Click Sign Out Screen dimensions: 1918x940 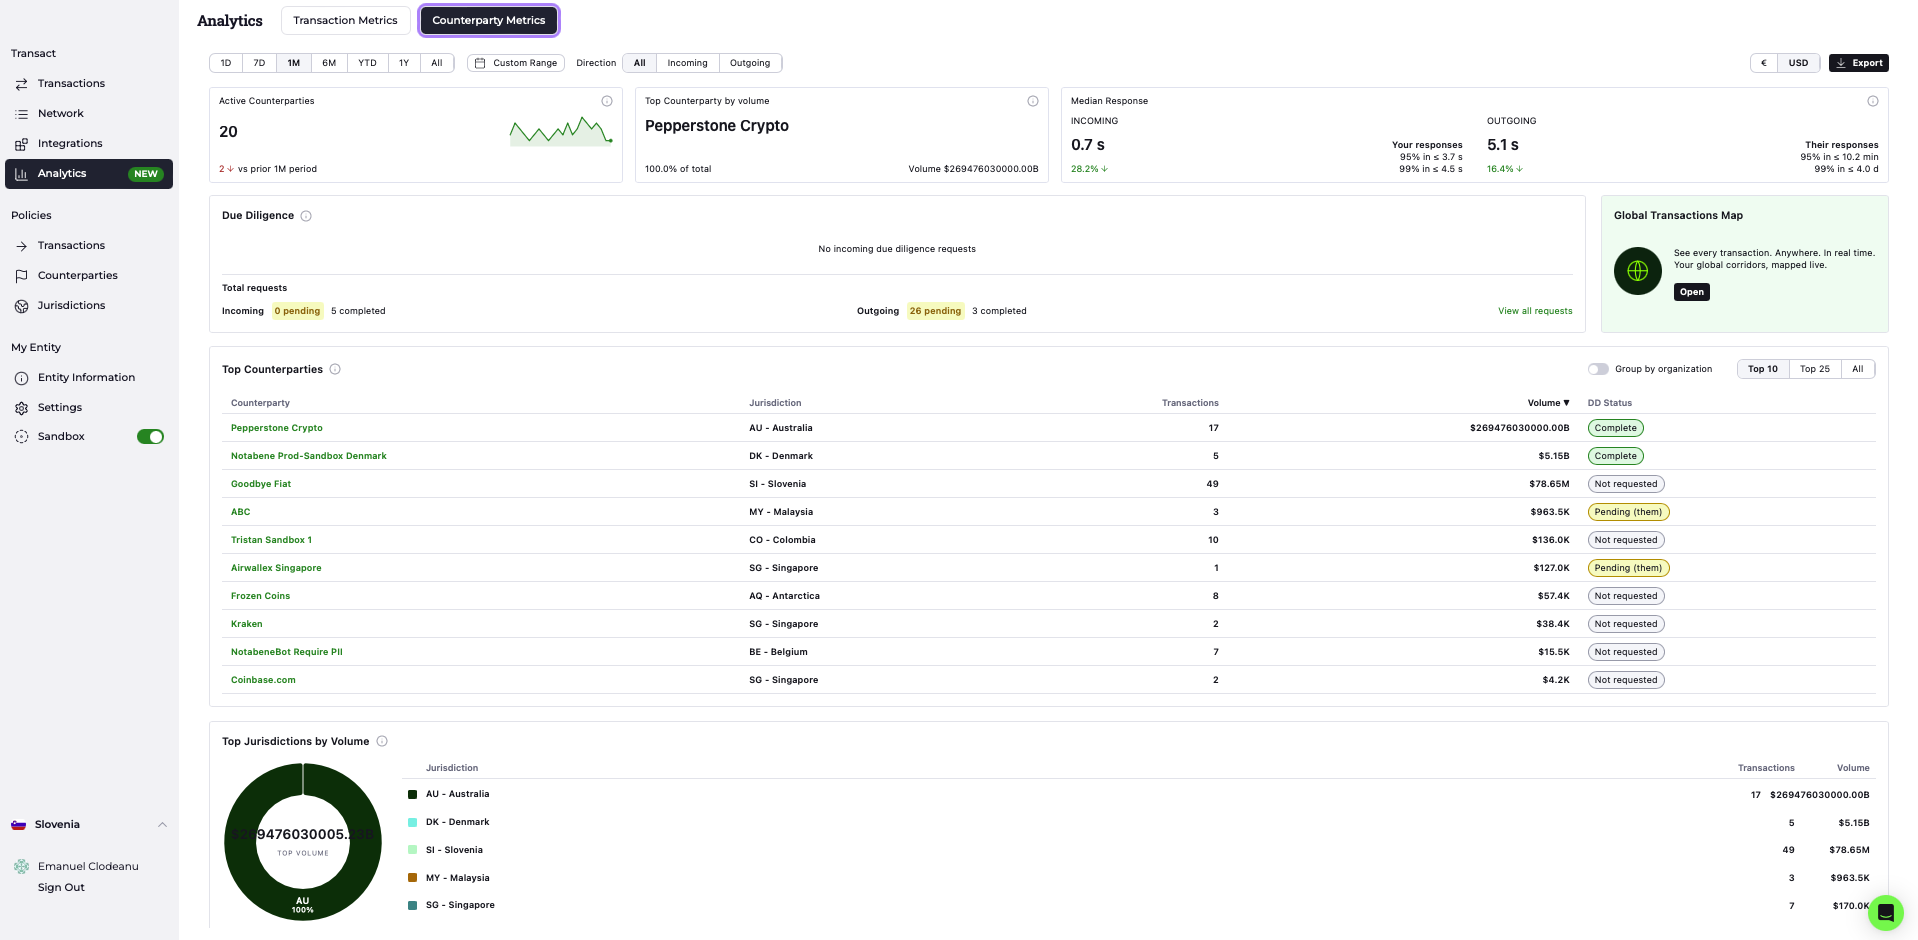(x=61, y=888)
